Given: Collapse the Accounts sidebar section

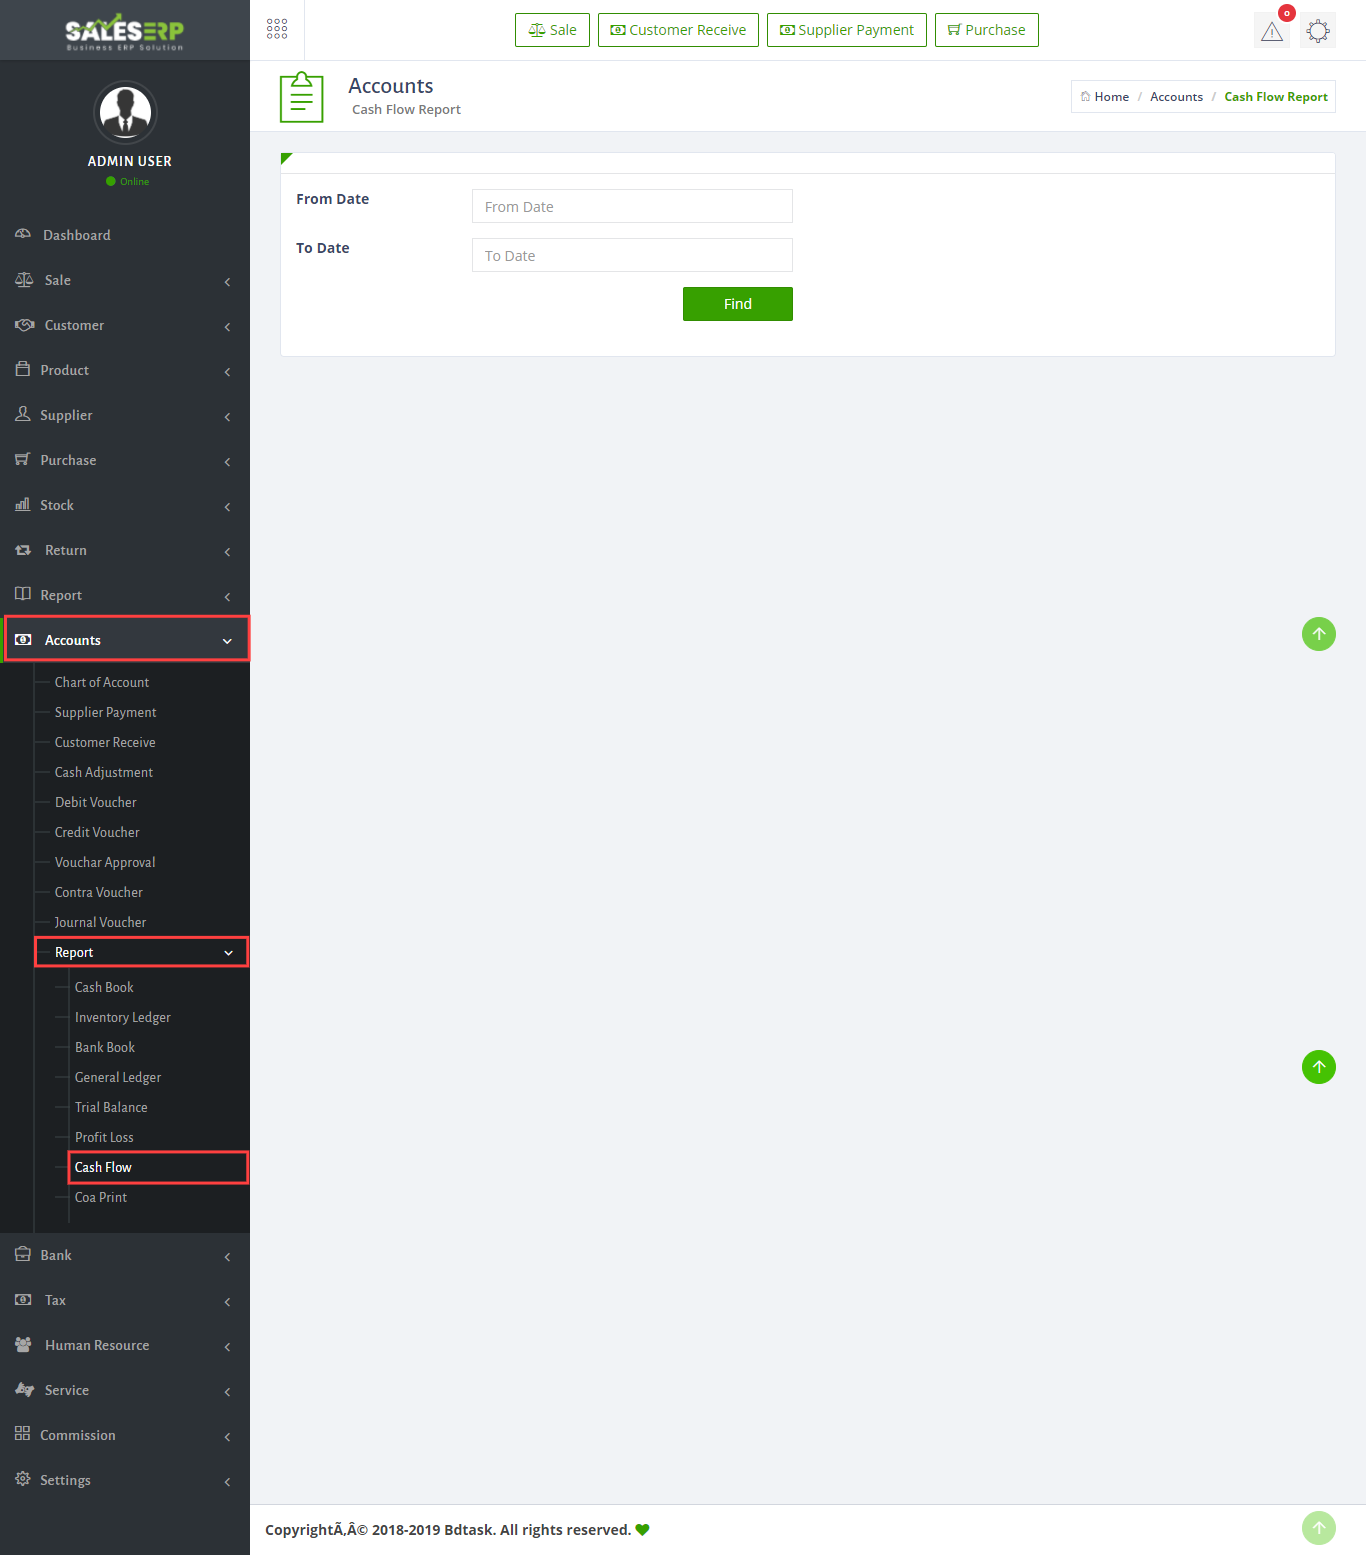Looking at the screenshot, I should (127, 640).
